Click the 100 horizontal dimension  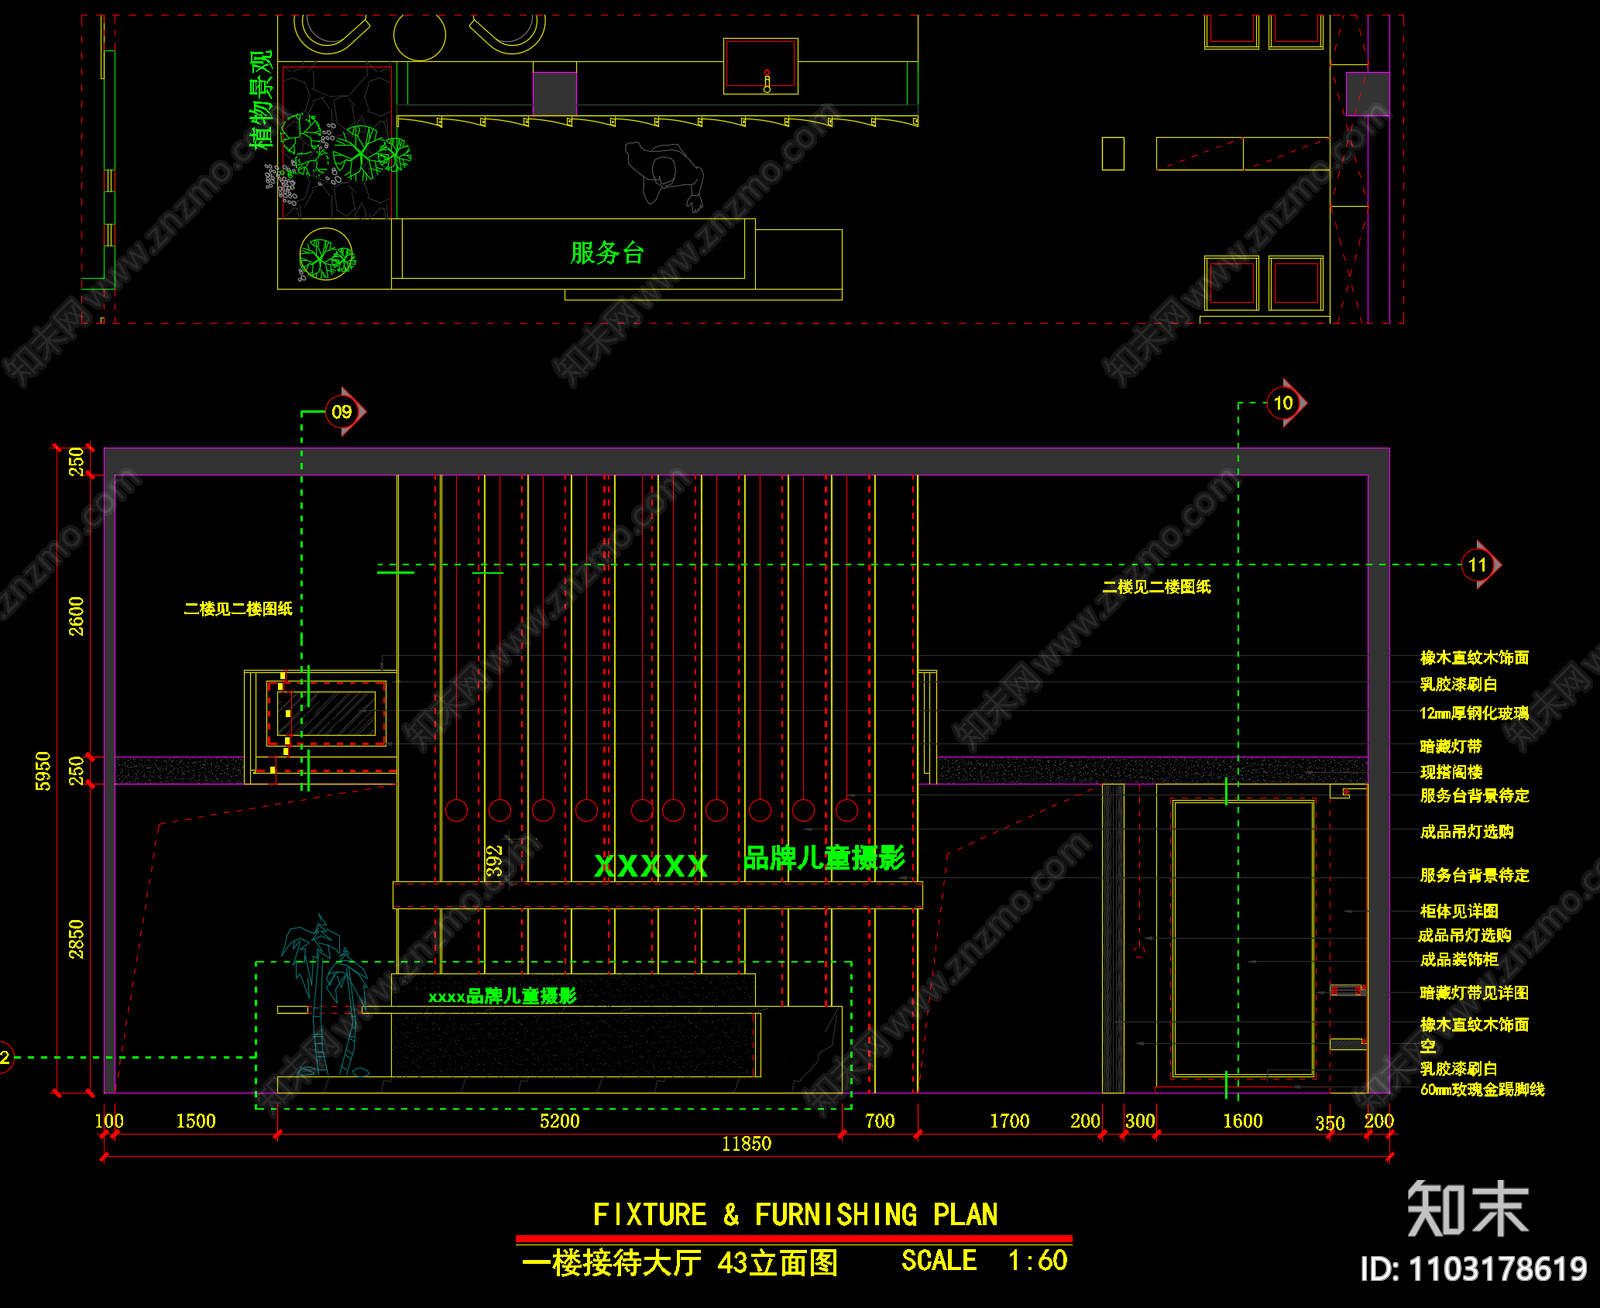click(x=109, y=1121)
